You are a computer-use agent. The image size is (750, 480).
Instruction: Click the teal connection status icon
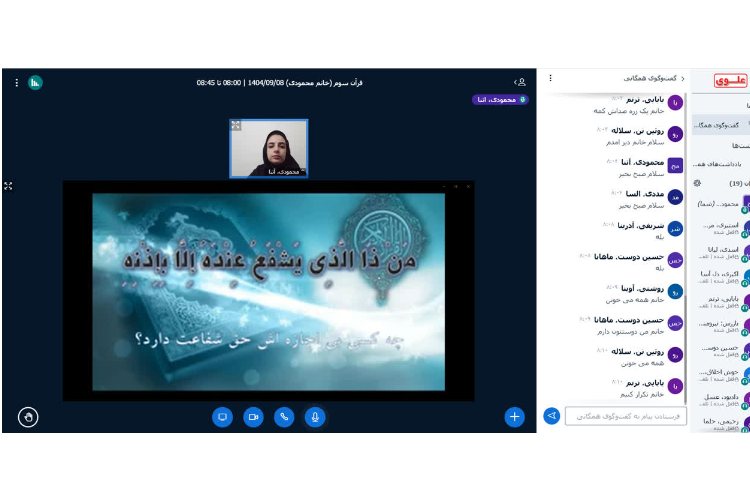[35, 83]
